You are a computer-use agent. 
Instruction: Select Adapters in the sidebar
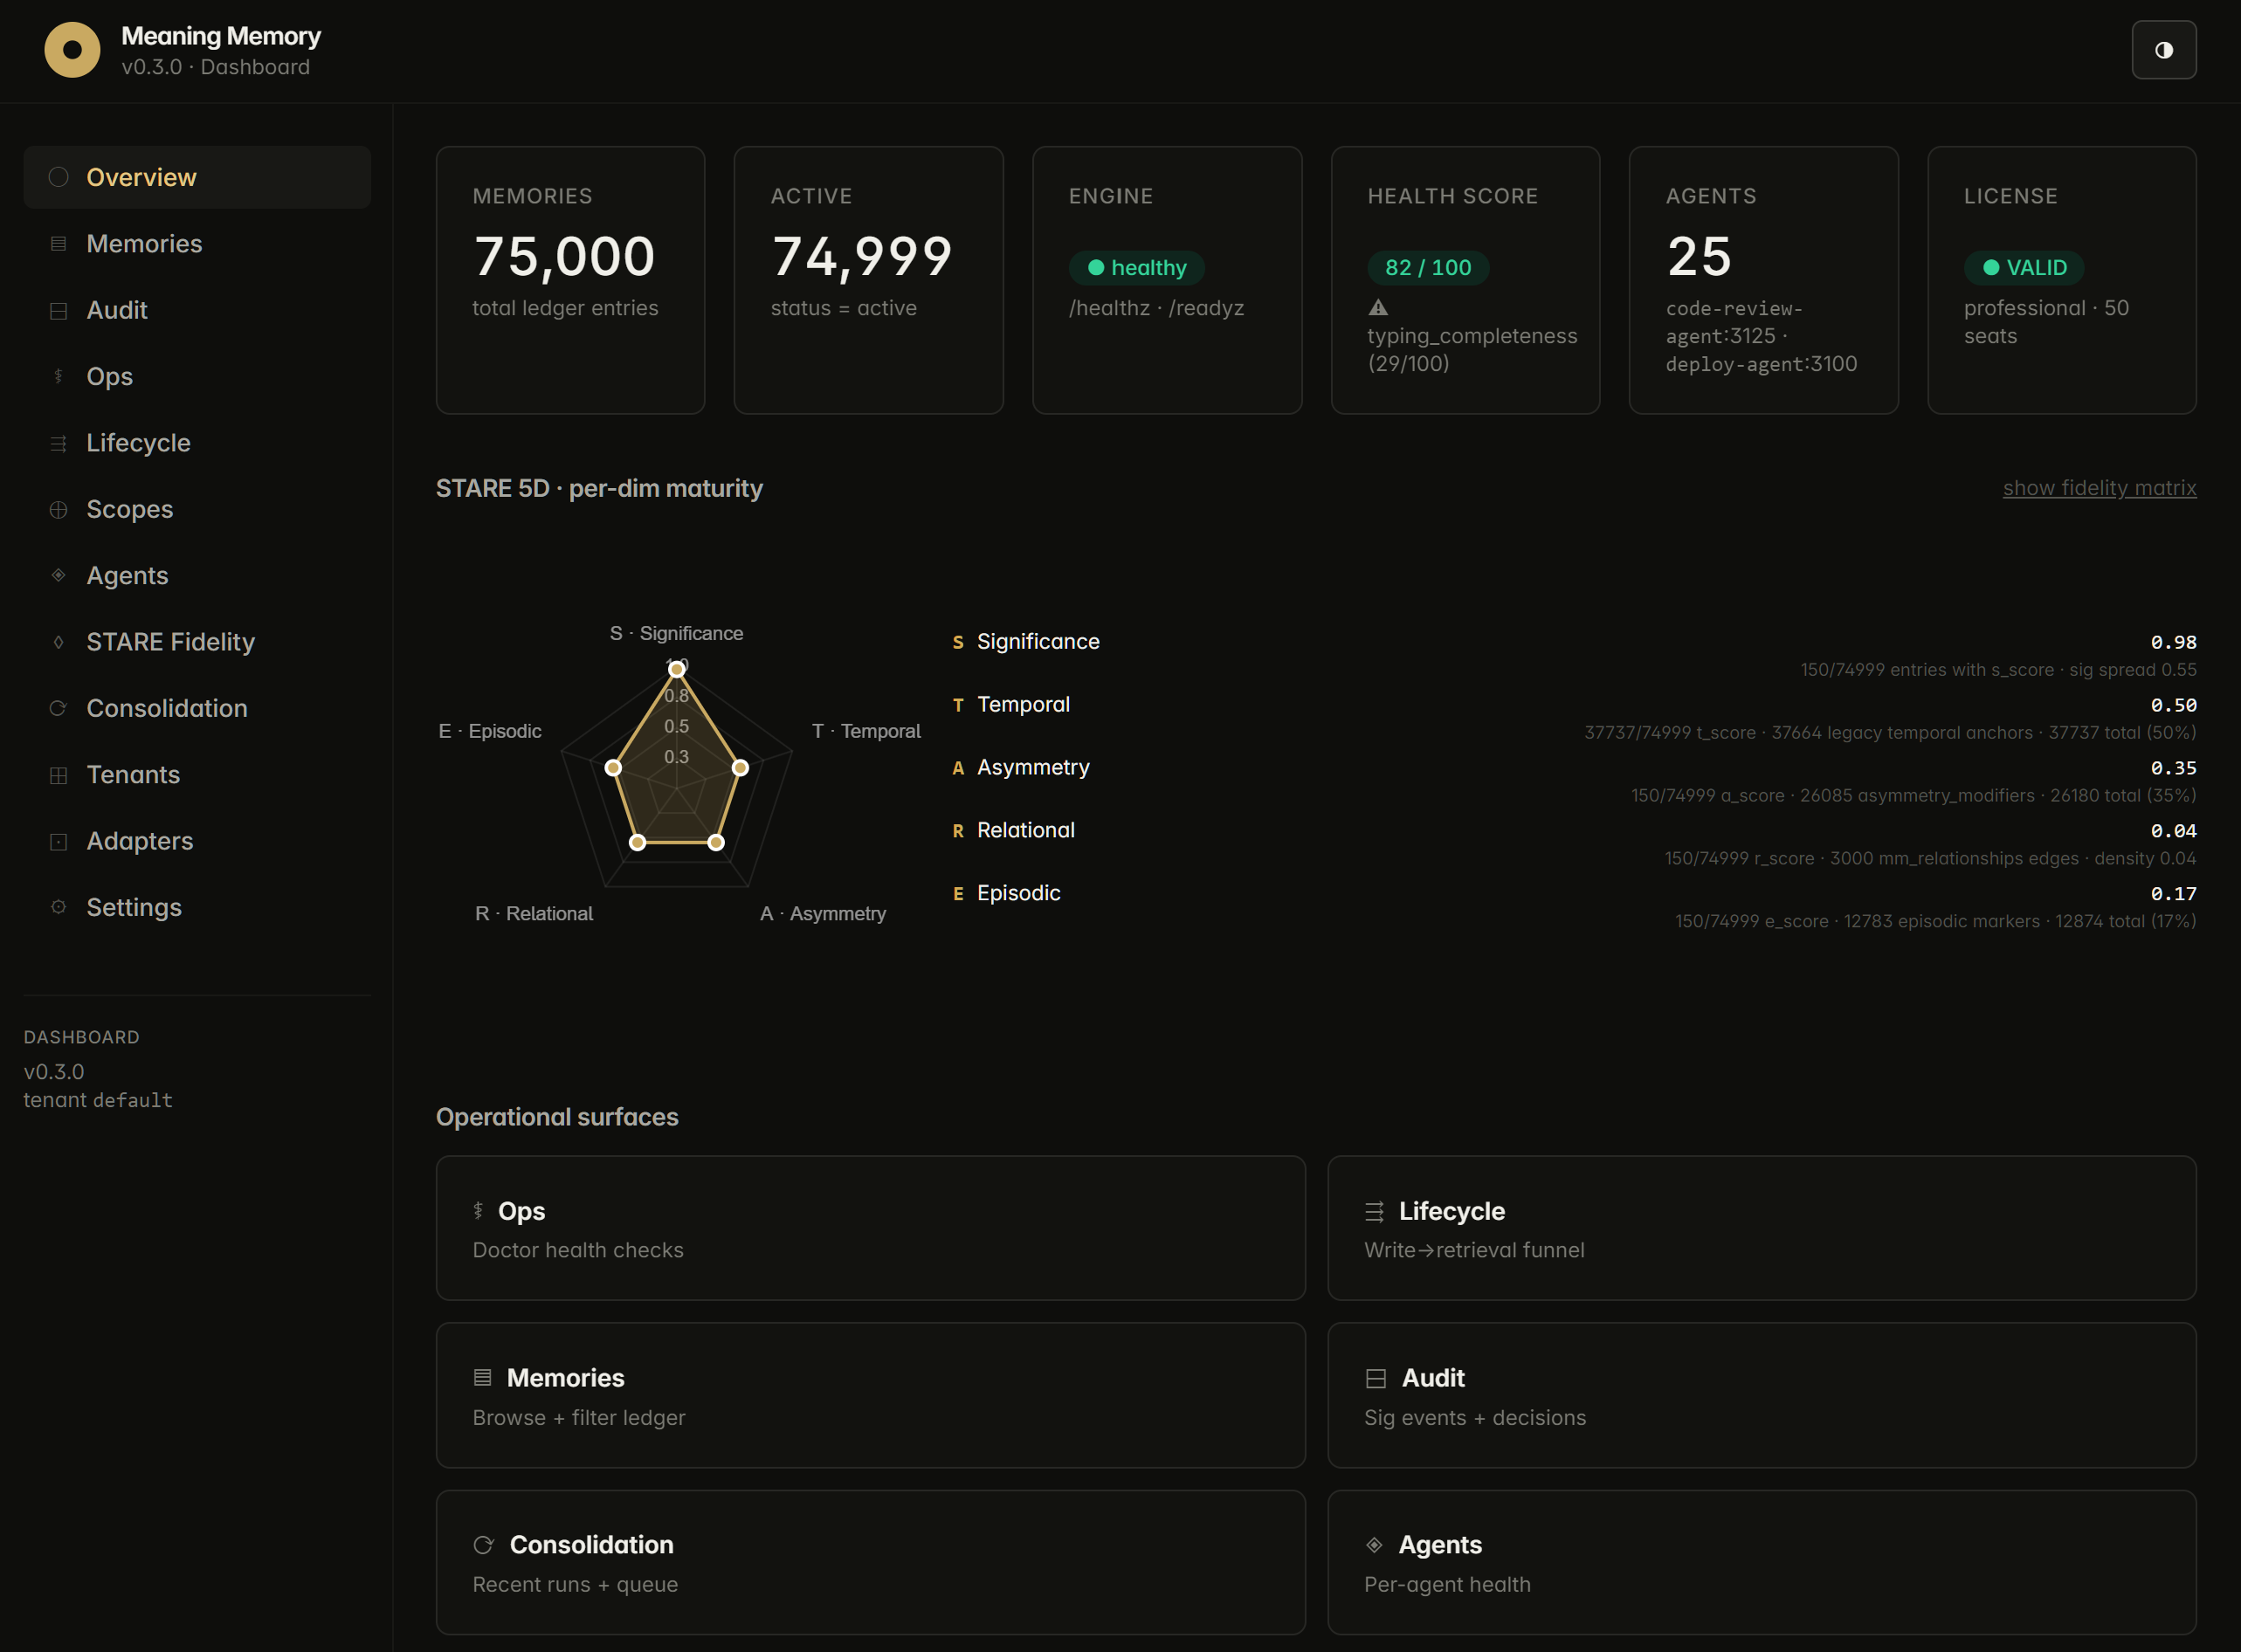pos(197,841)
